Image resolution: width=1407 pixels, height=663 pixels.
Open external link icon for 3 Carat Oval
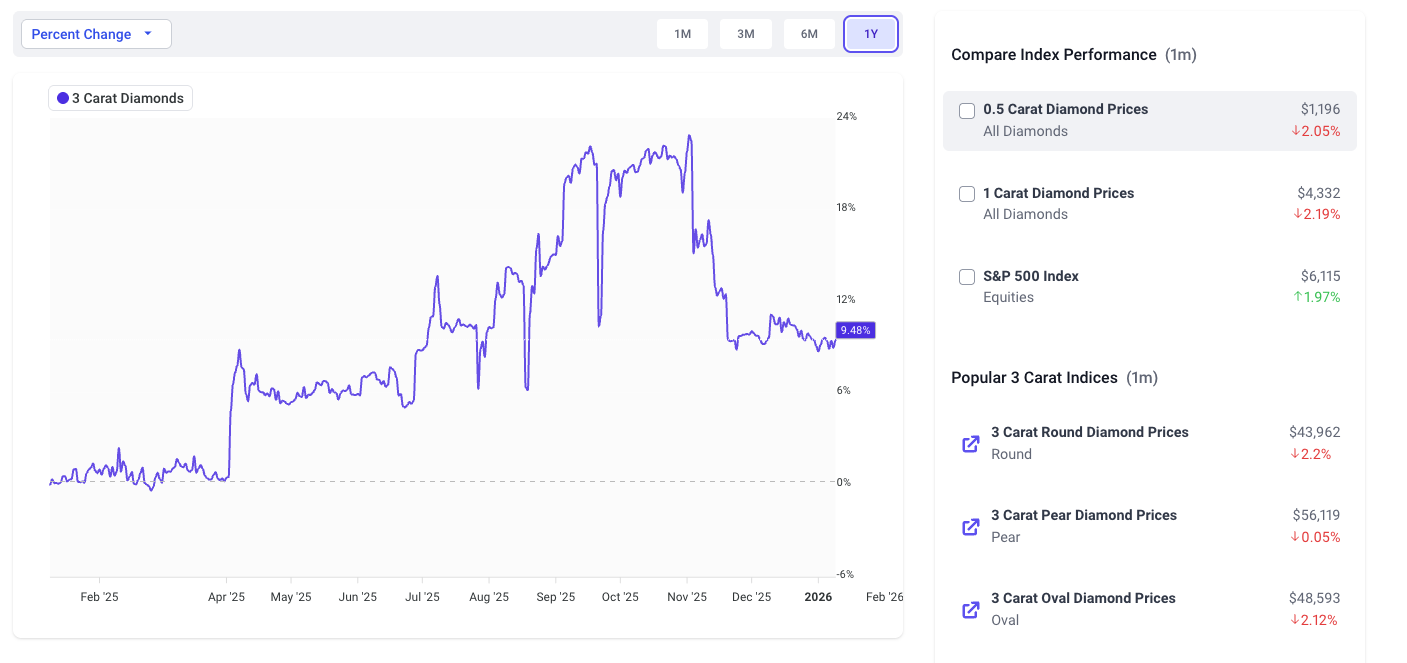[970, 609]
